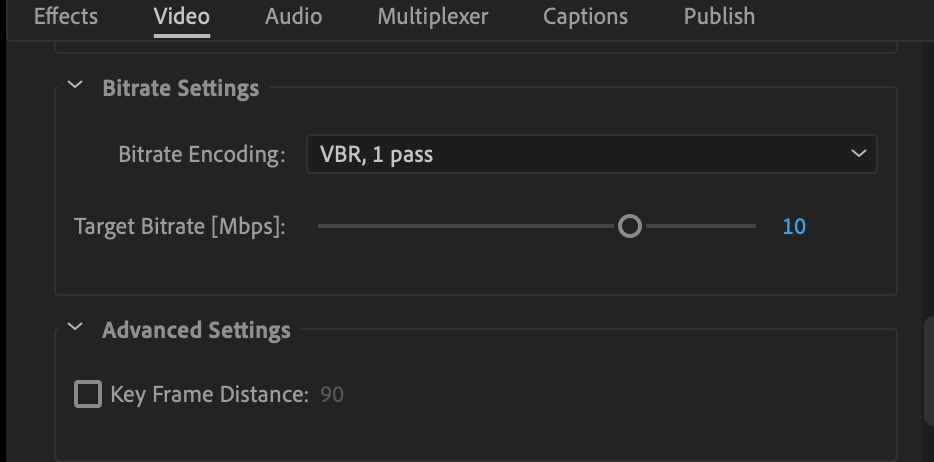Click the Advanced Settings heading text
Viewport: 934px width, 462px height.
(196, 330)
